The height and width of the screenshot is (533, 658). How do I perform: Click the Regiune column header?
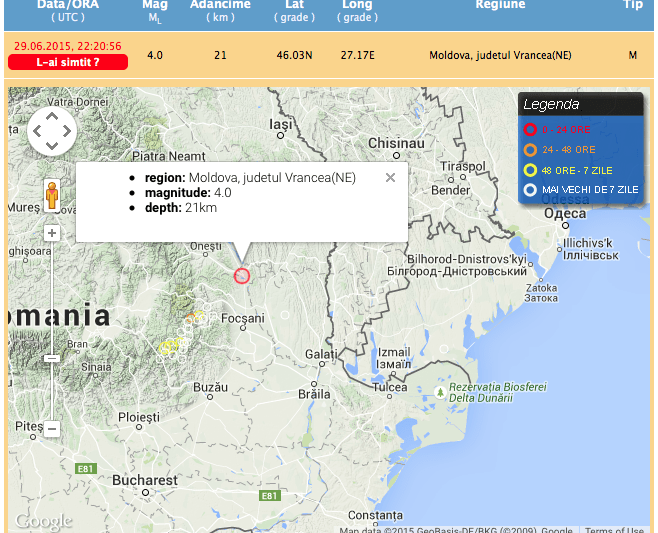click(x=500, y=5)
